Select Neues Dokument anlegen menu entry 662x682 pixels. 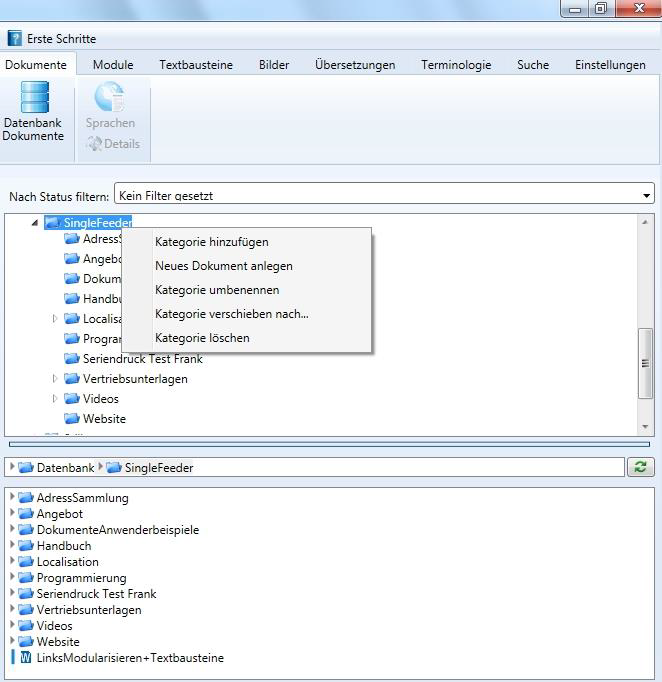pos(223,266)
